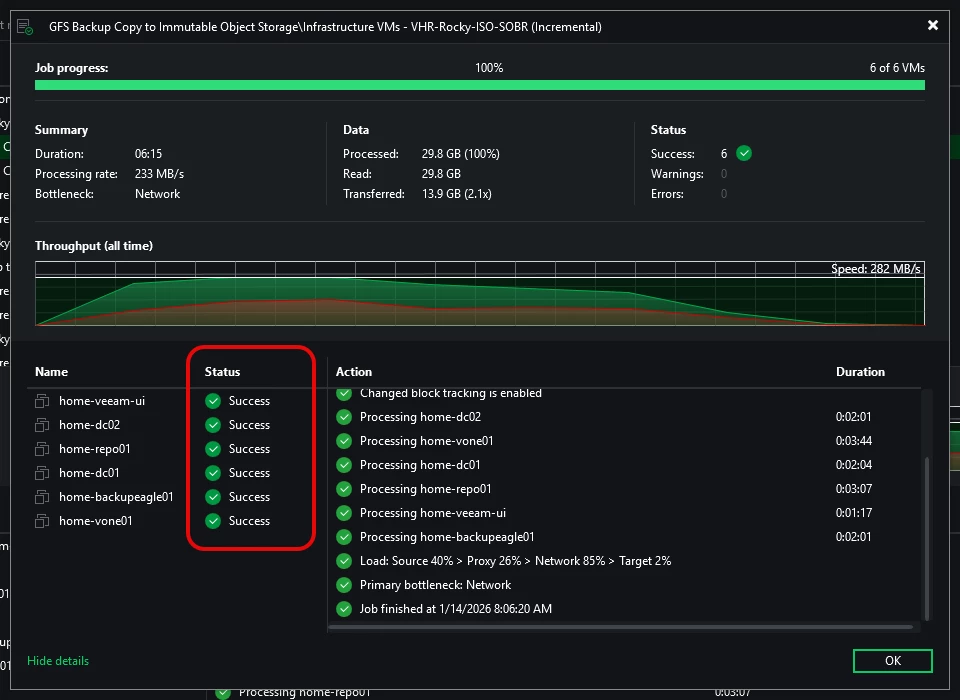This screenshot has height=700, width=960.
Task: Click the green check beside Success count 6
Action: coord(744,153)
